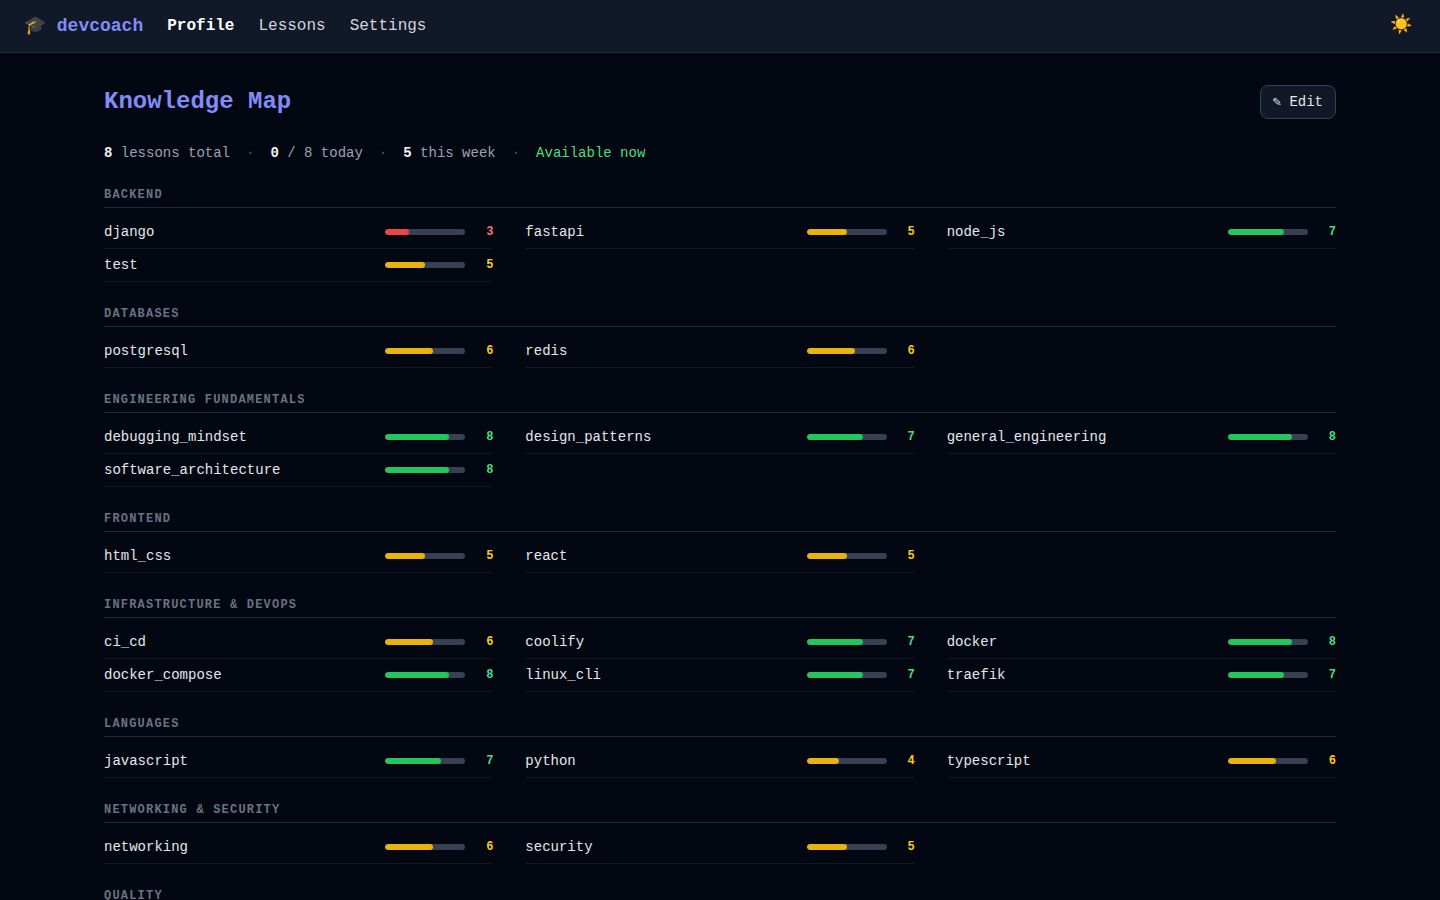
Task: Select the django skill under BACKEND
Action: tap(129, 231)
